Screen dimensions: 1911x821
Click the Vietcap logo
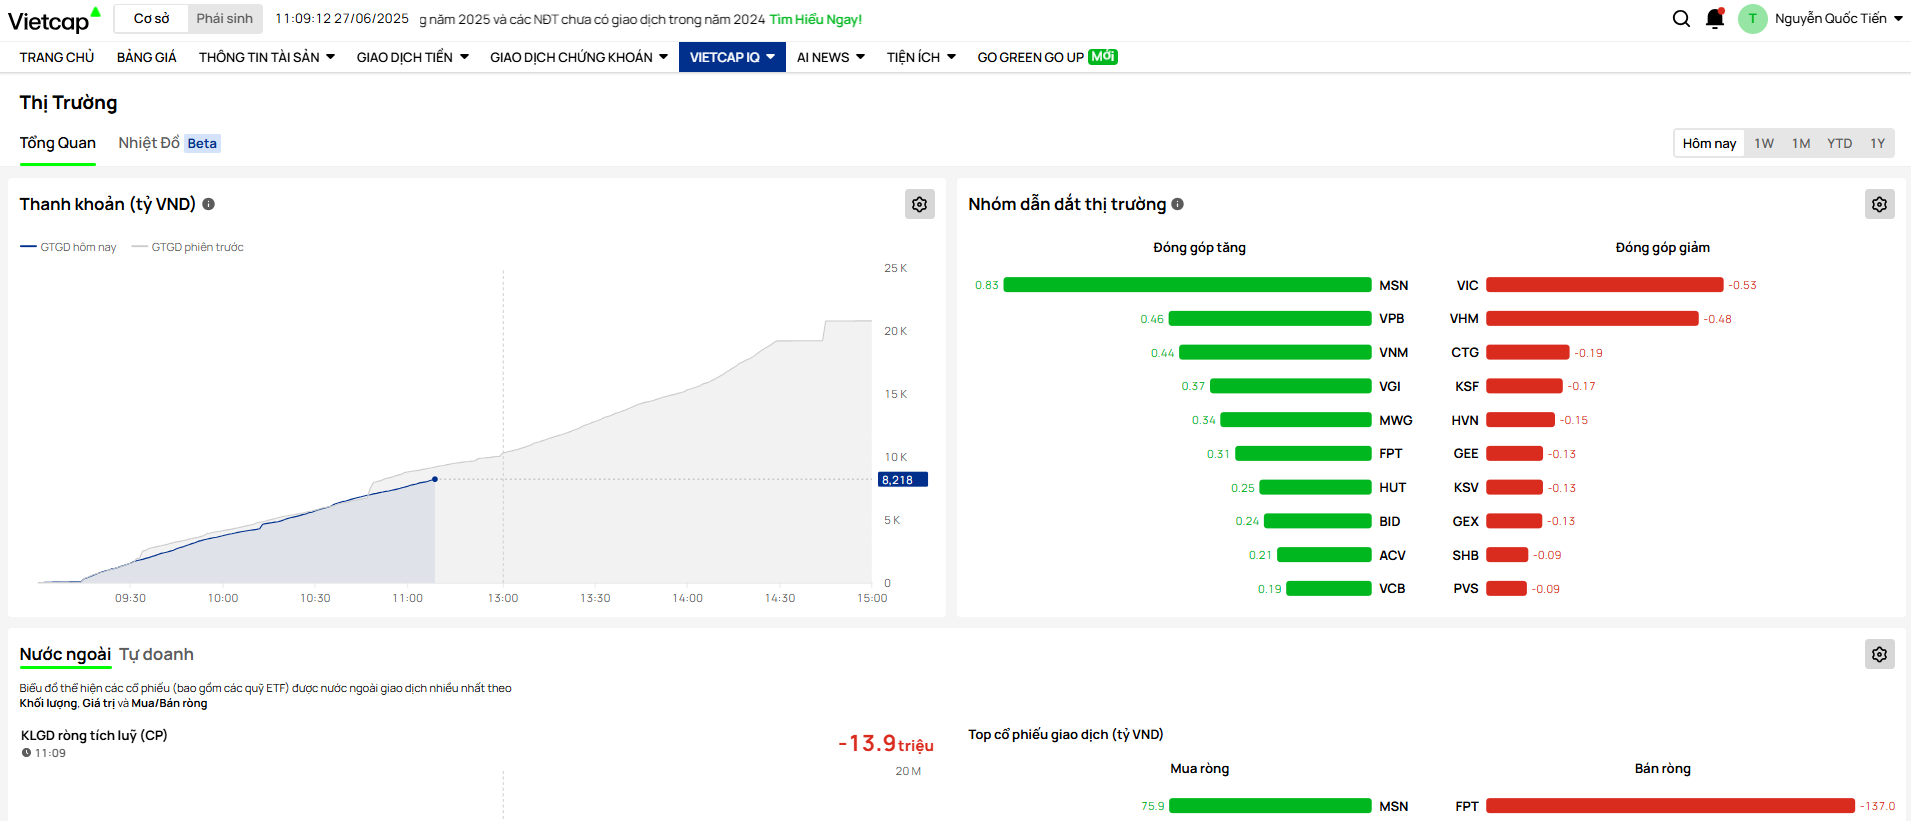click(54, 20)
